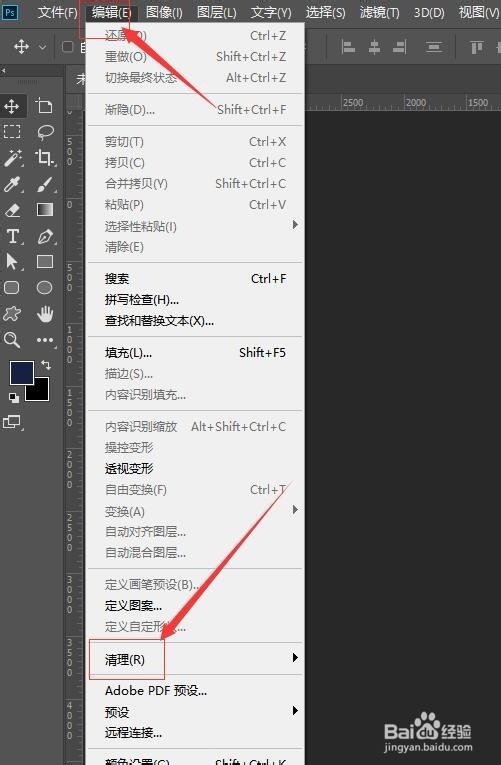Reset default foreground and background colors
Viewport: 501px width, 765px height.
[14, 398]
